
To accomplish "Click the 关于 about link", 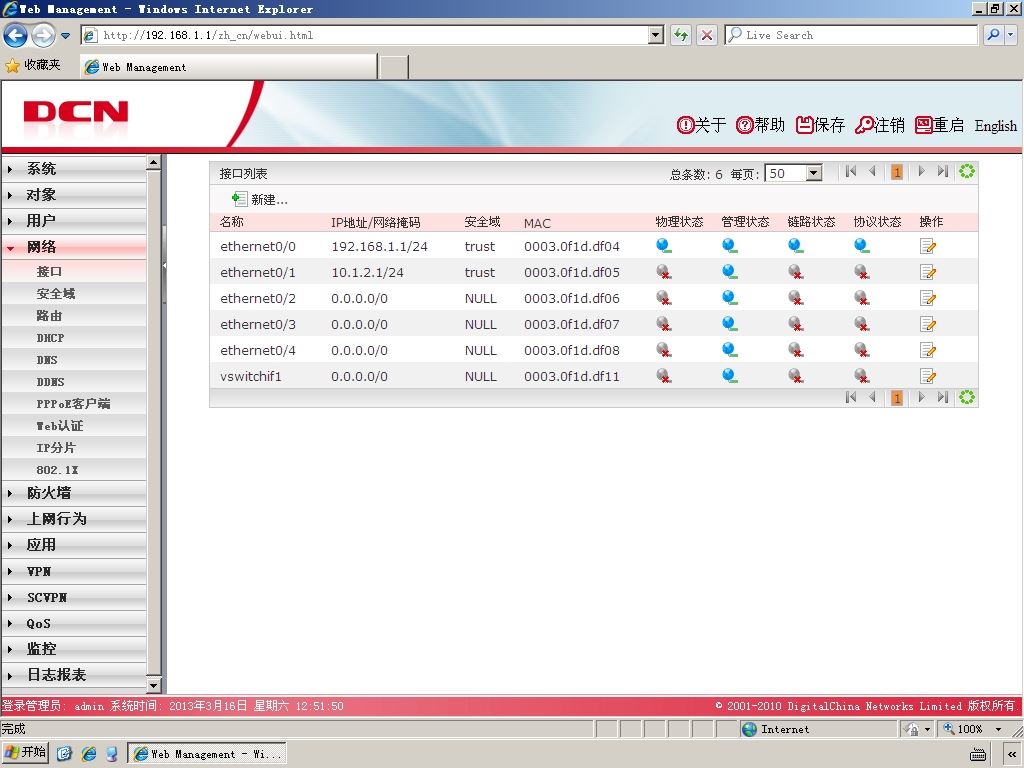I will tap(701, 125).
